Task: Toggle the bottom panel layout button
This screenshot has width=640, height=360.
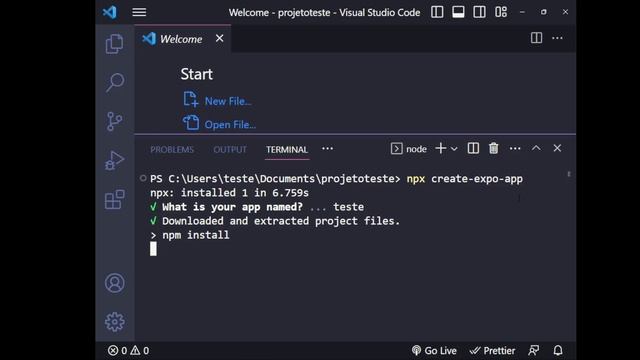Action: tap(458, 12)
